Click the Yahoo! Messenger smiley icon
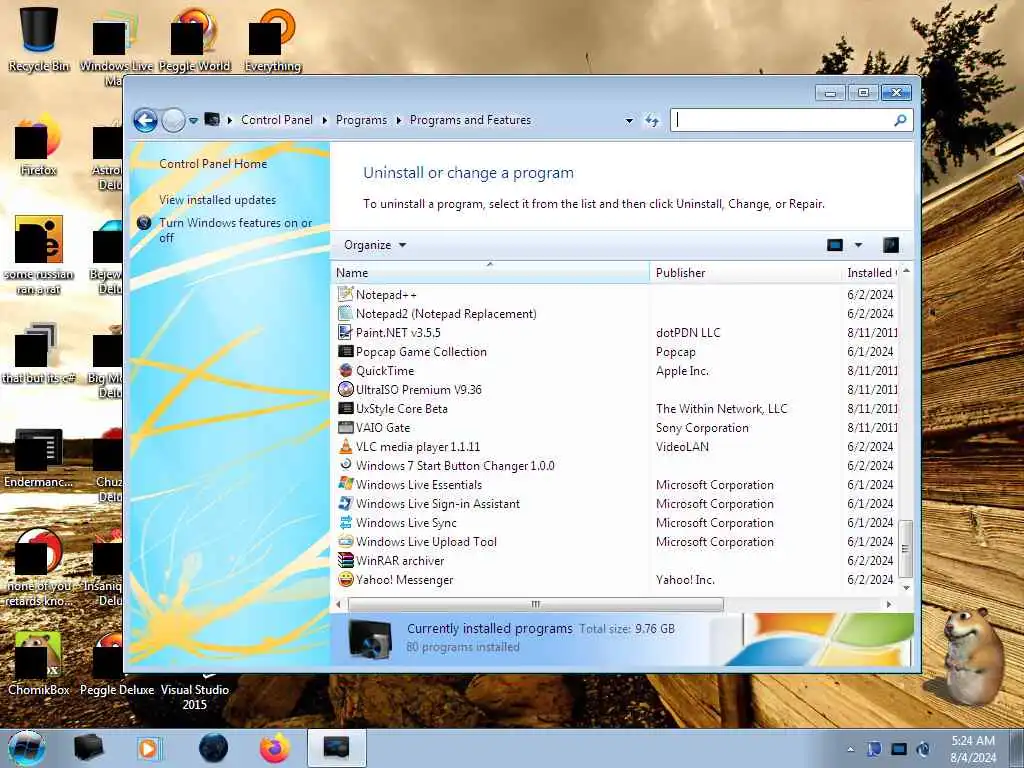This screenshot has width=1024, height=768. point(345,579)
